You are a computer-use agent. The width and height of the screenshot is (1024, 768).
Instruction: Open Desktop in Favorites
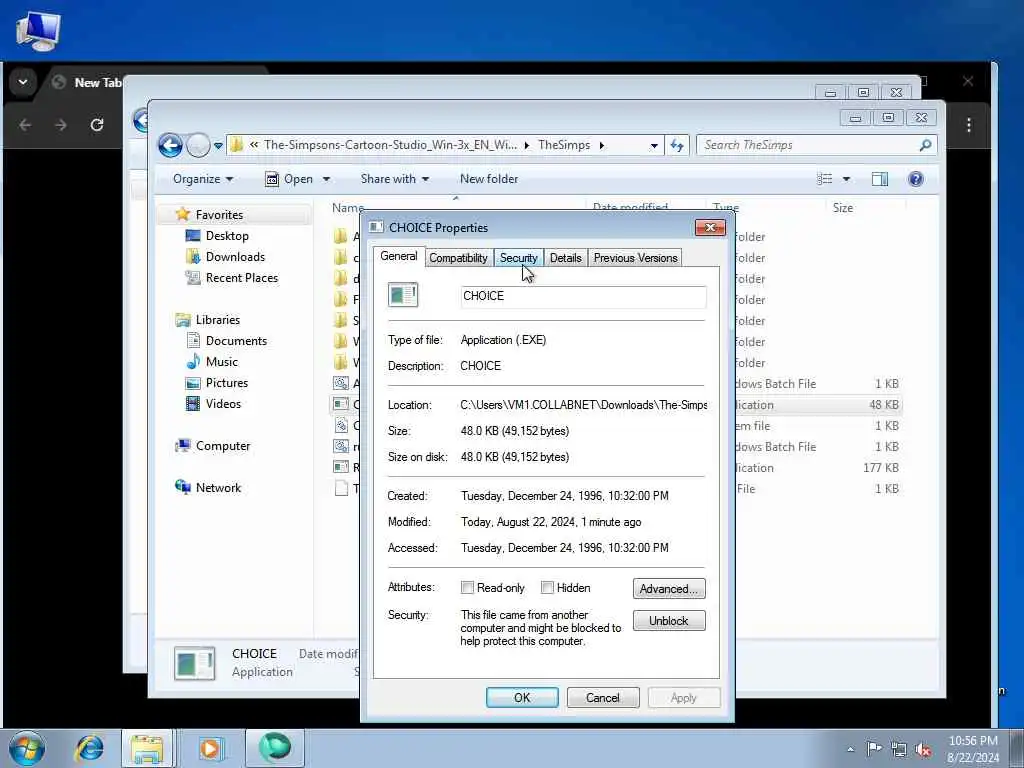click(227, 236)
